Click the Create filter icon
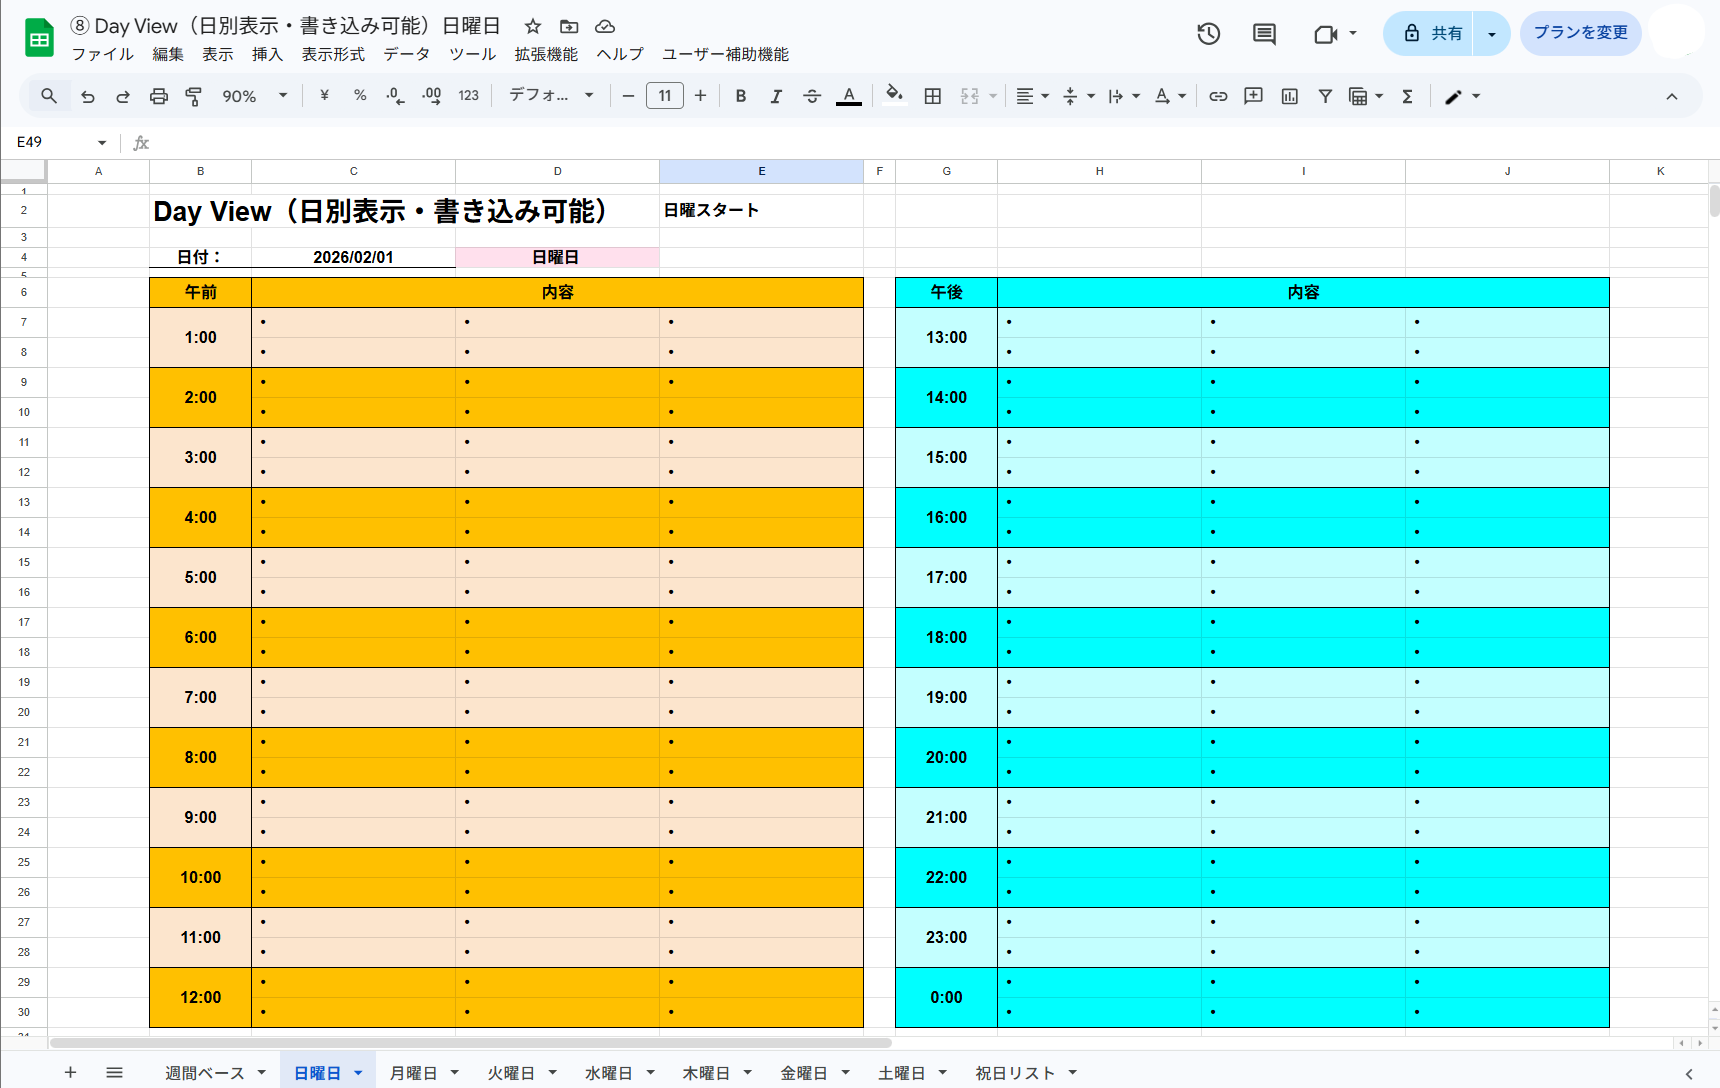Screen dimensions: 1720x1088 pos(1325,96)
